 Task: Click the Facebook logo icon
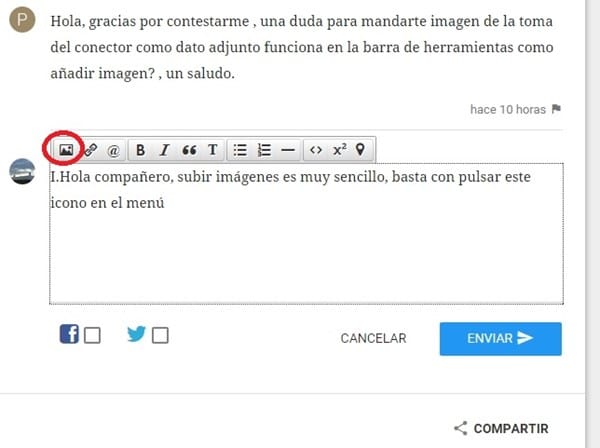tap(69, 334)
